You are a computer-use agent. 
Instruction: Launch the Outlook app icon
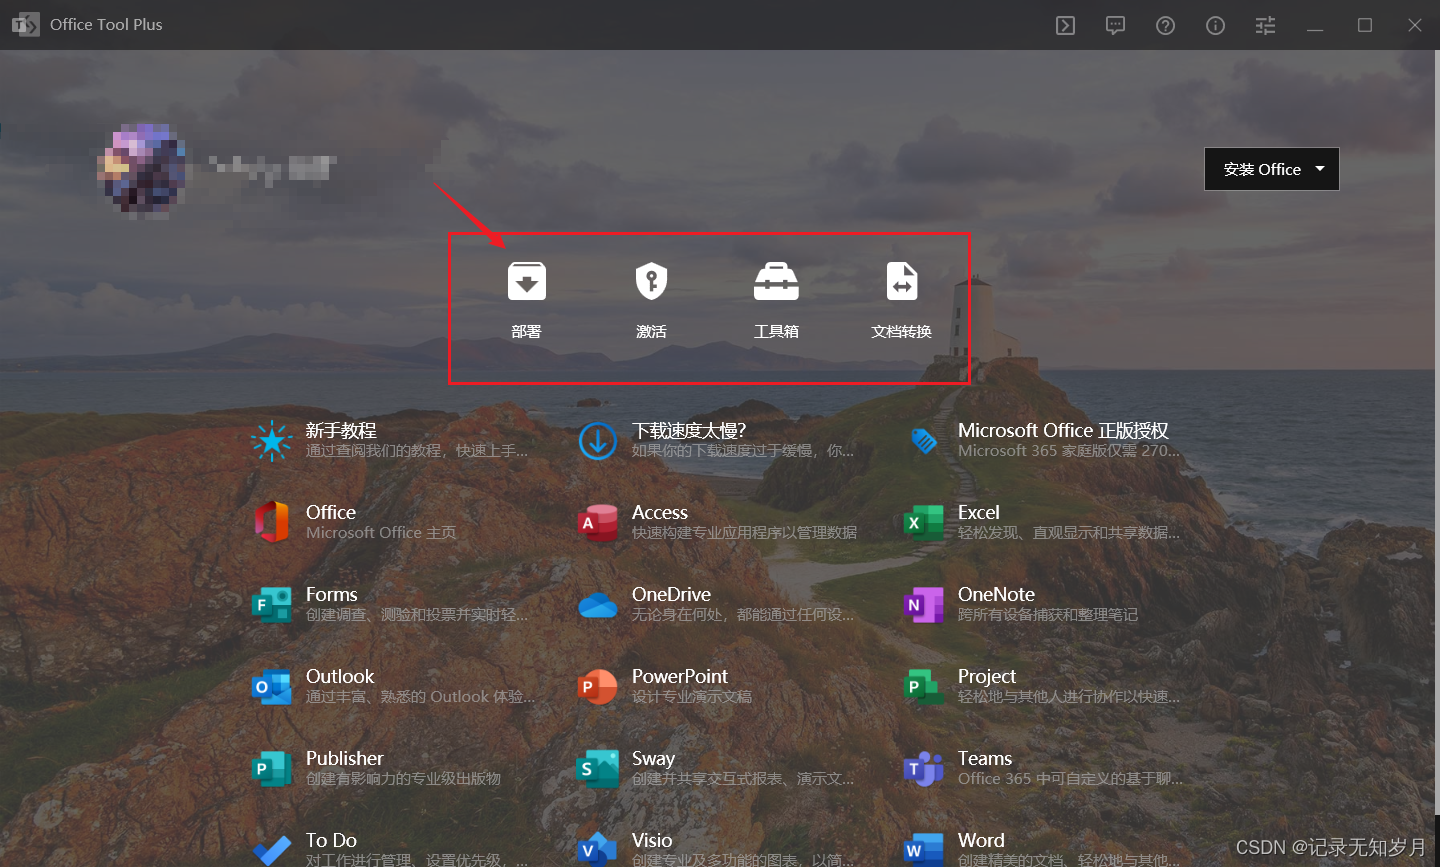272,686
